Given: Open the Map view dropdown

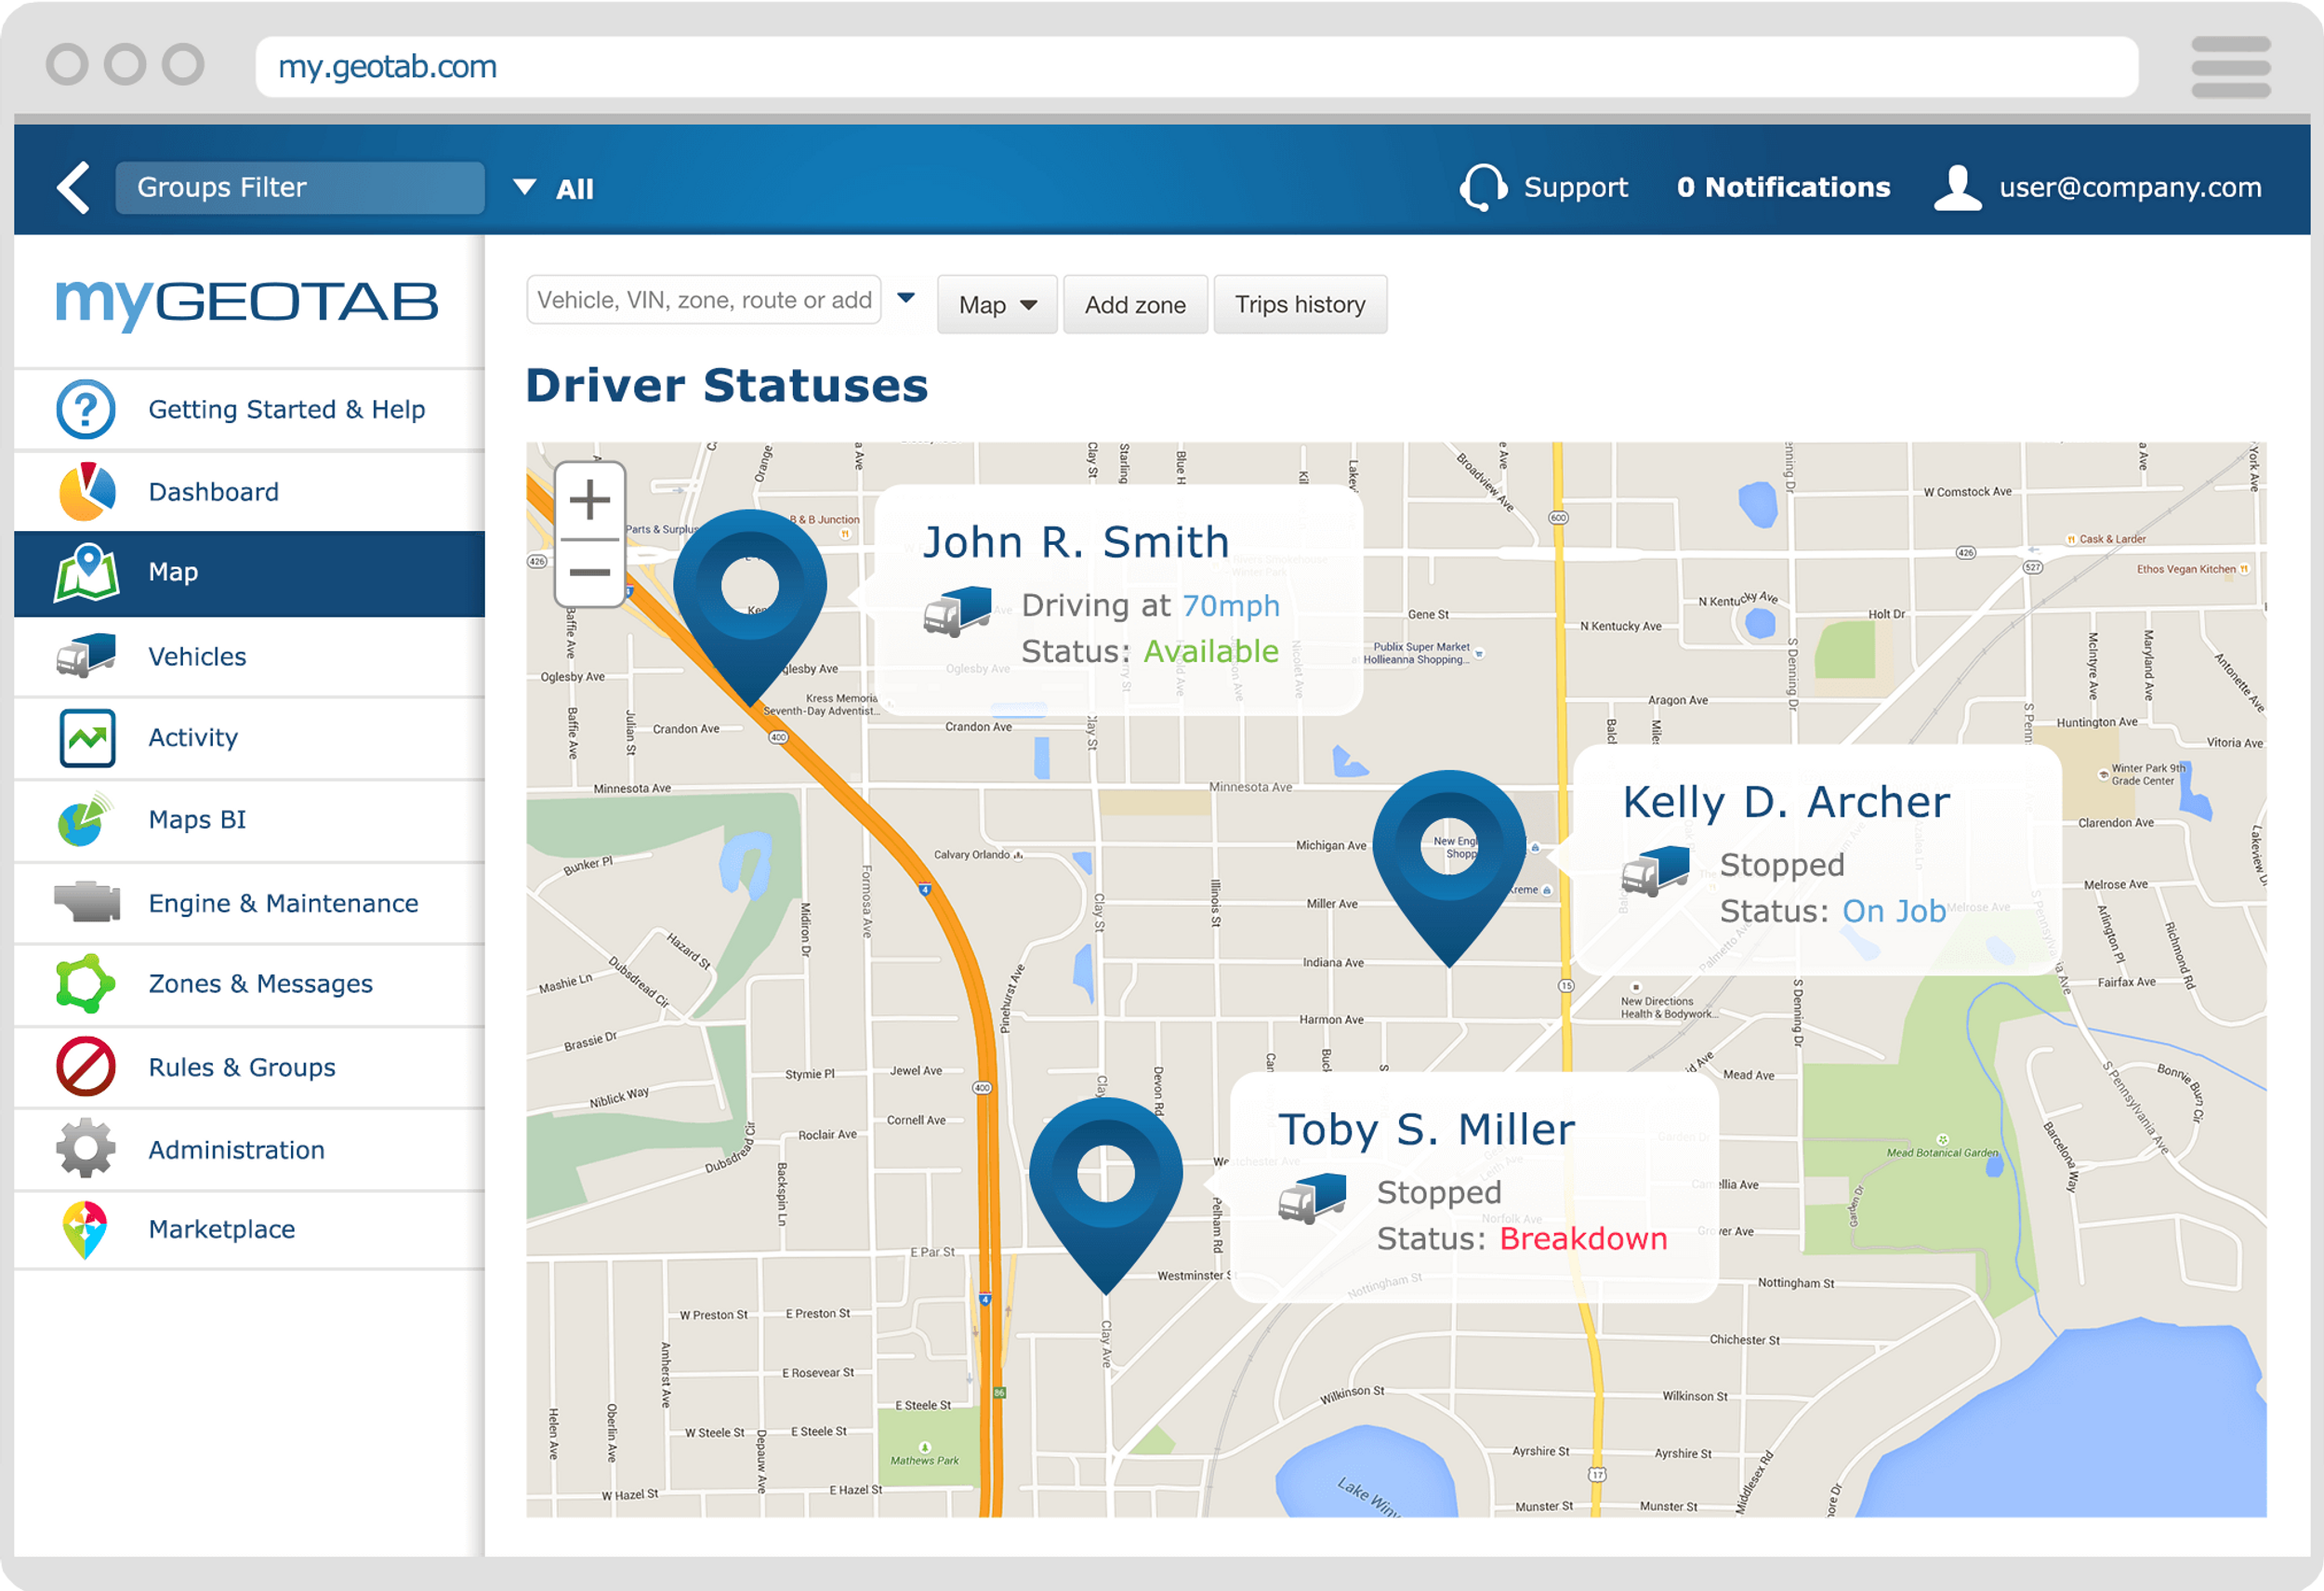Looking at the screenshot, I should (996, 304).
